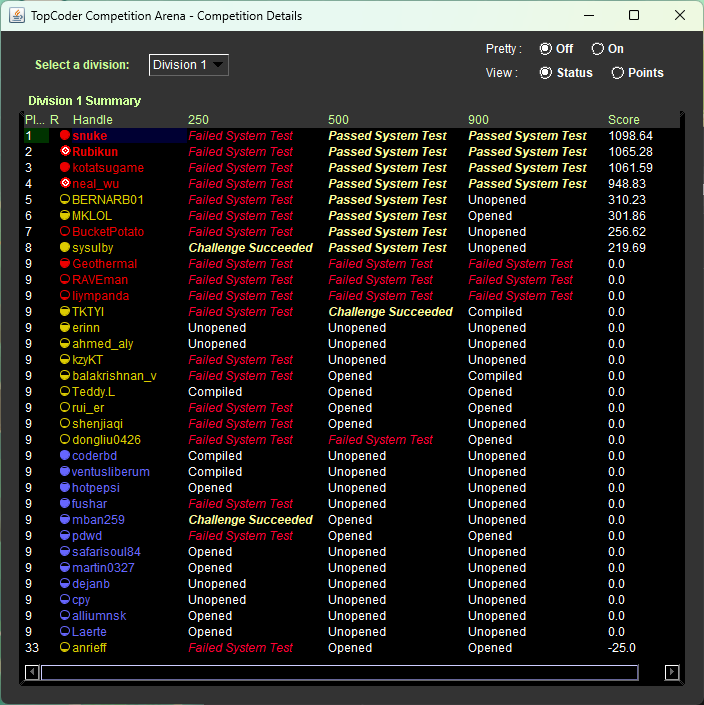The width and height of the screenshot is (704, 705).
Task: Click Geothermal's 900 Failed System Test cell
Action: 520,264
